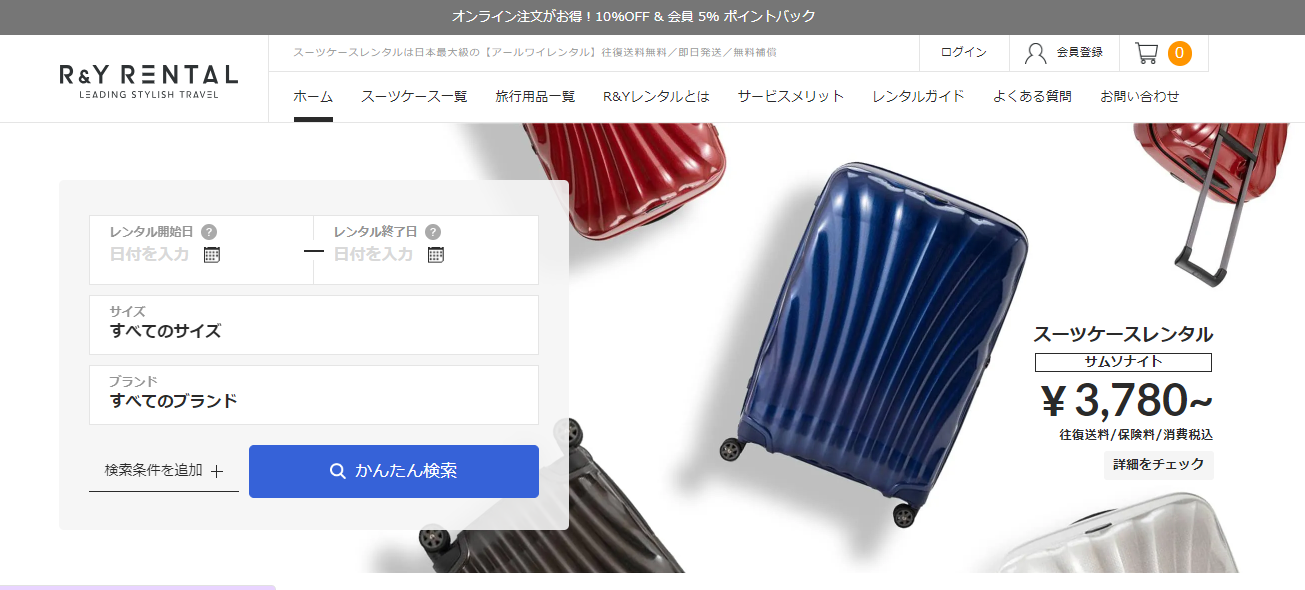
Task: Open スーツケース一覧 in navigation
Action: 414,97
